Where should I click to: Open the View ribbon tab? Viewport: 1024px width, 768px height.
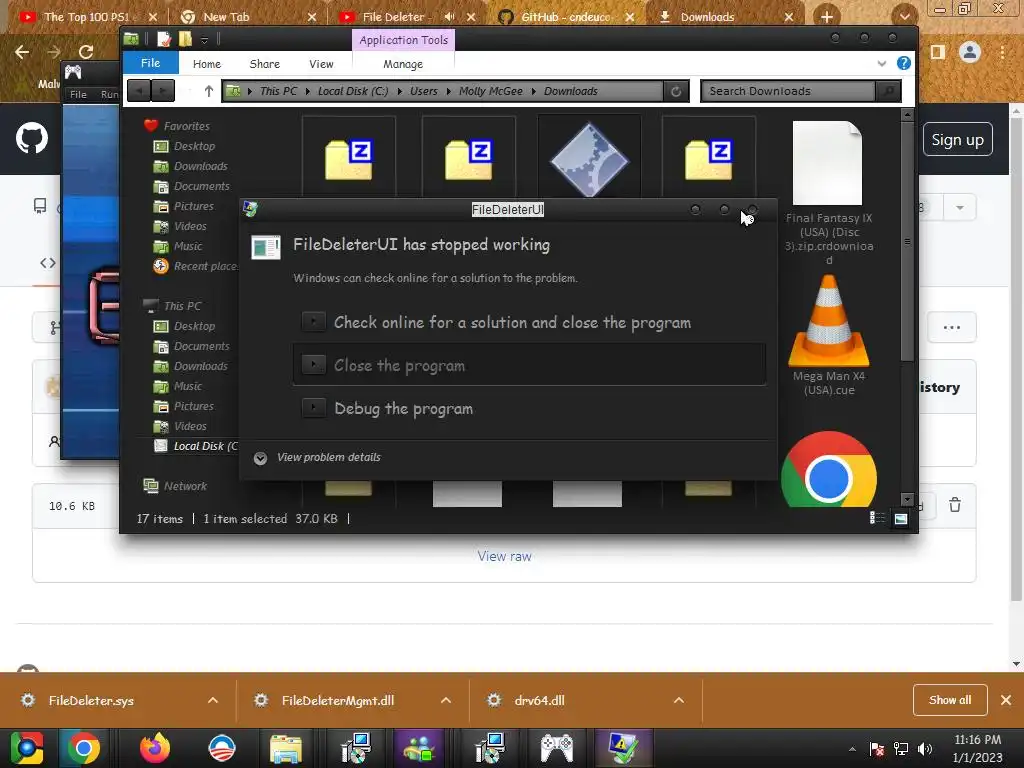pos(321,64)
